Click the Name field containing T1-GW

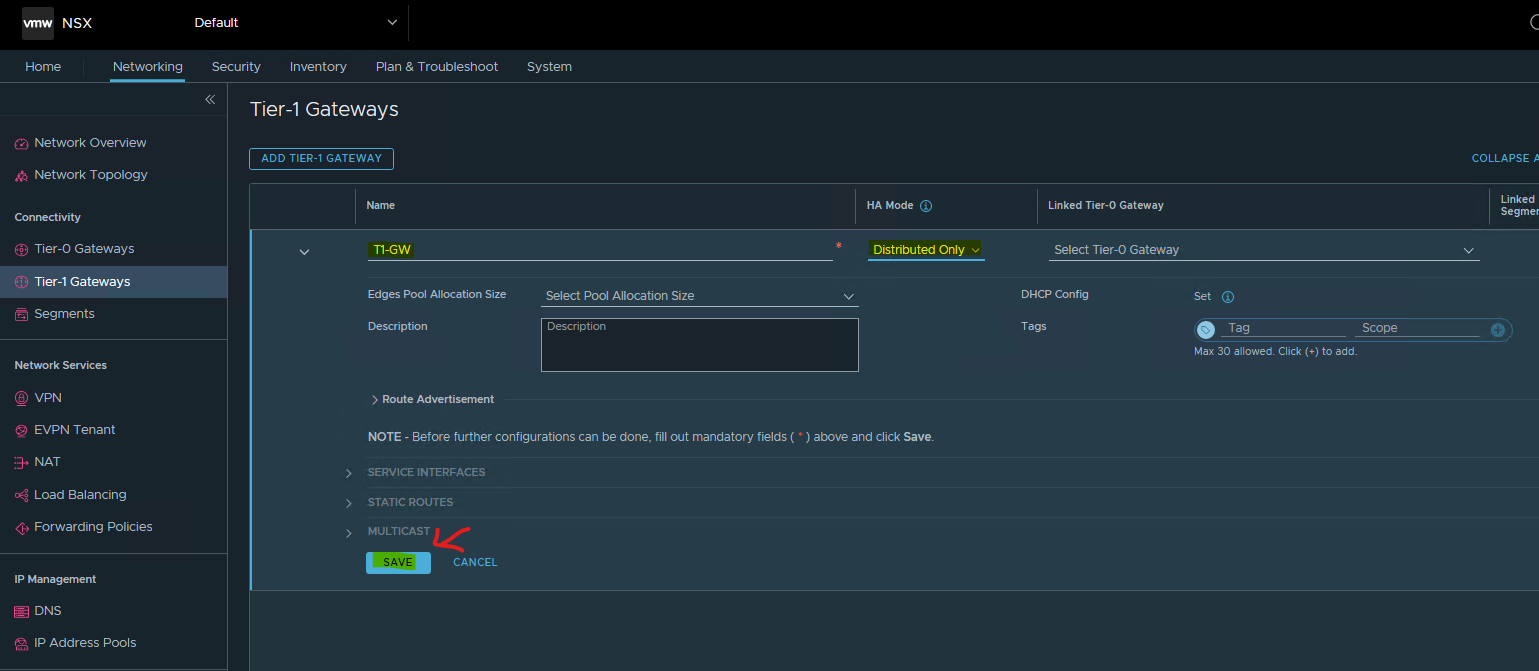click(x=600, y=250)
